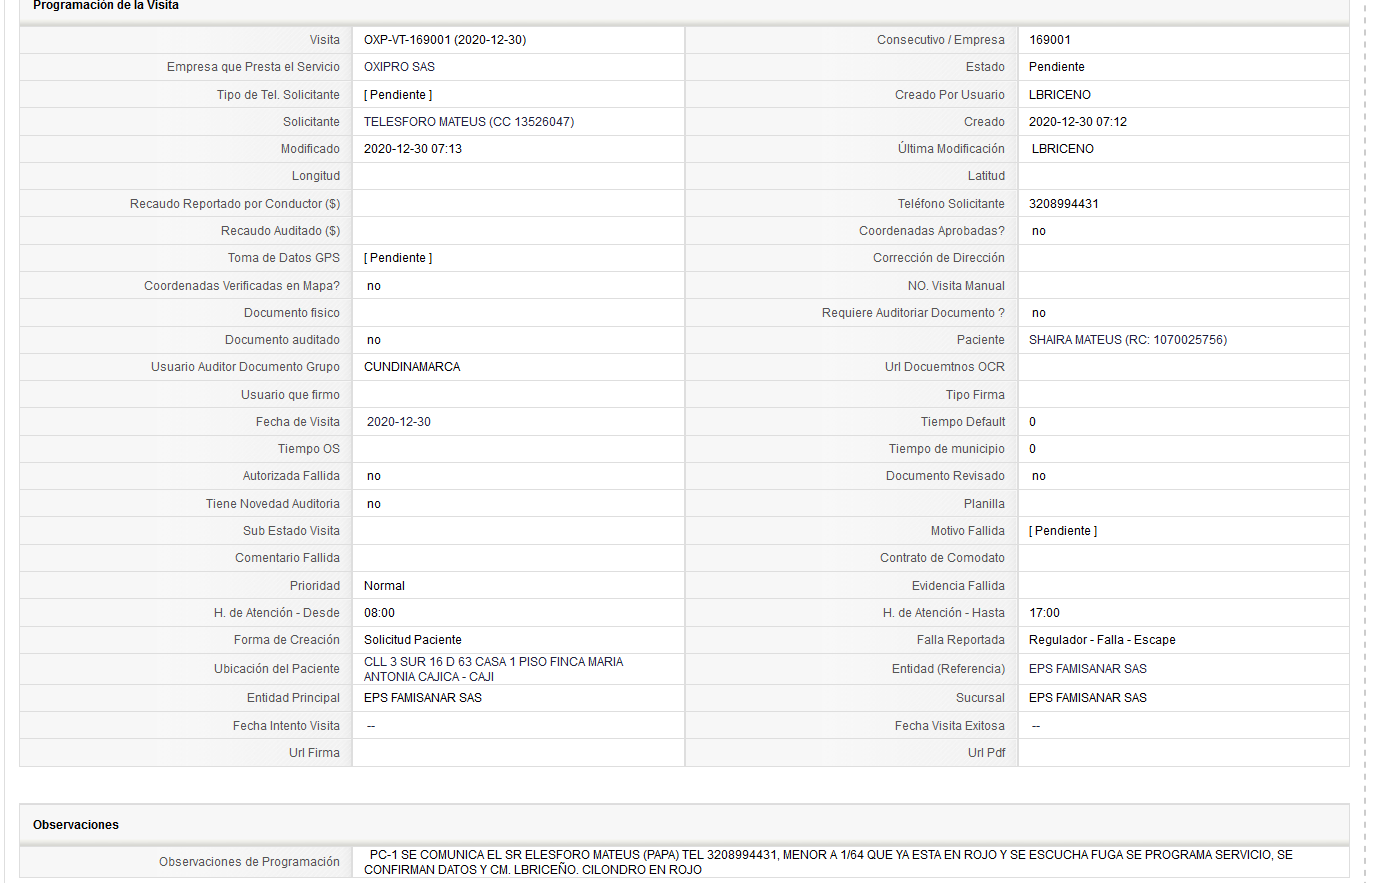Click Falla Reportada value Regulador - Falla - Escape

click(1102, 640)
